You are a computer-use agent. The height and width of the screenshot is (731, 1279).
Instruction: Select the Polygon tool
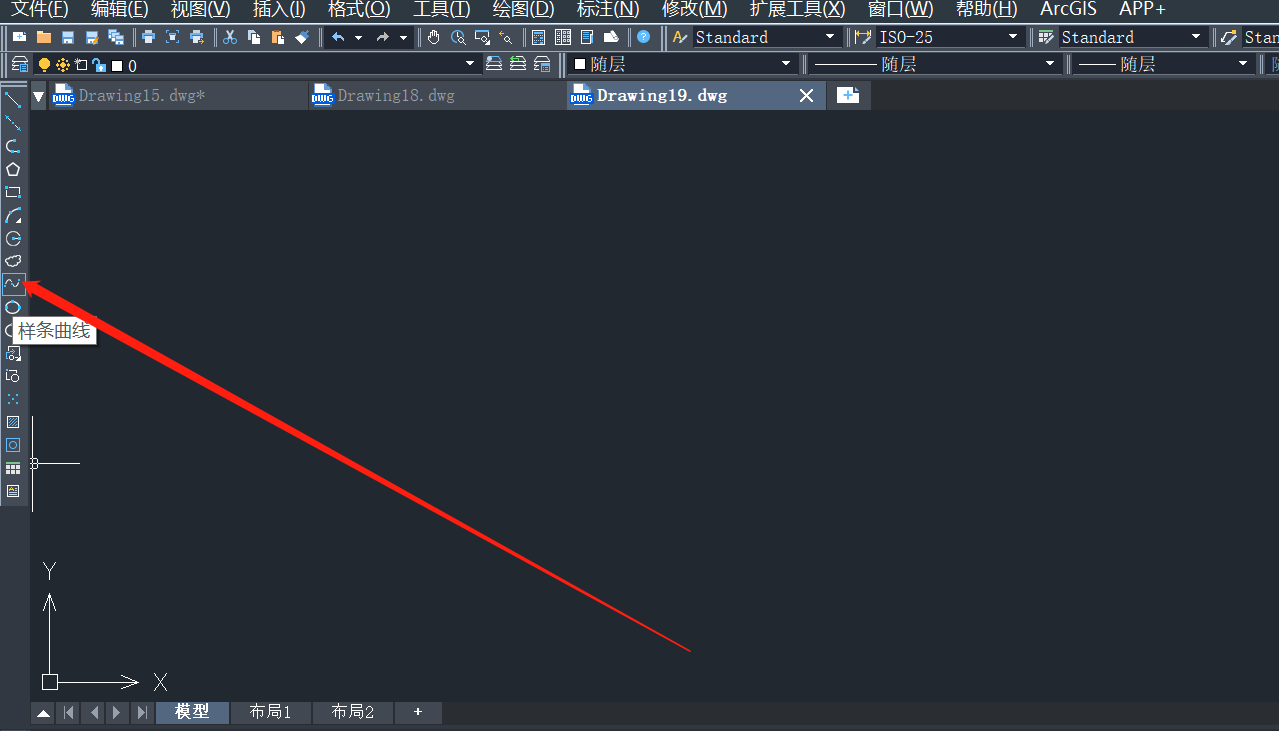tap(13, 169)
